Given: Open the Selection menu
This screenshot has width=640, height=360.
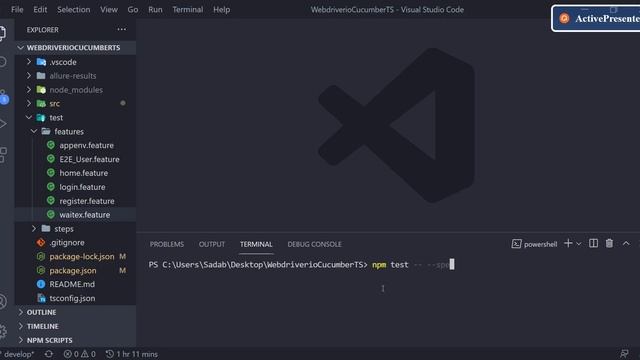Looking at the screenshot, I should (73, 9).
